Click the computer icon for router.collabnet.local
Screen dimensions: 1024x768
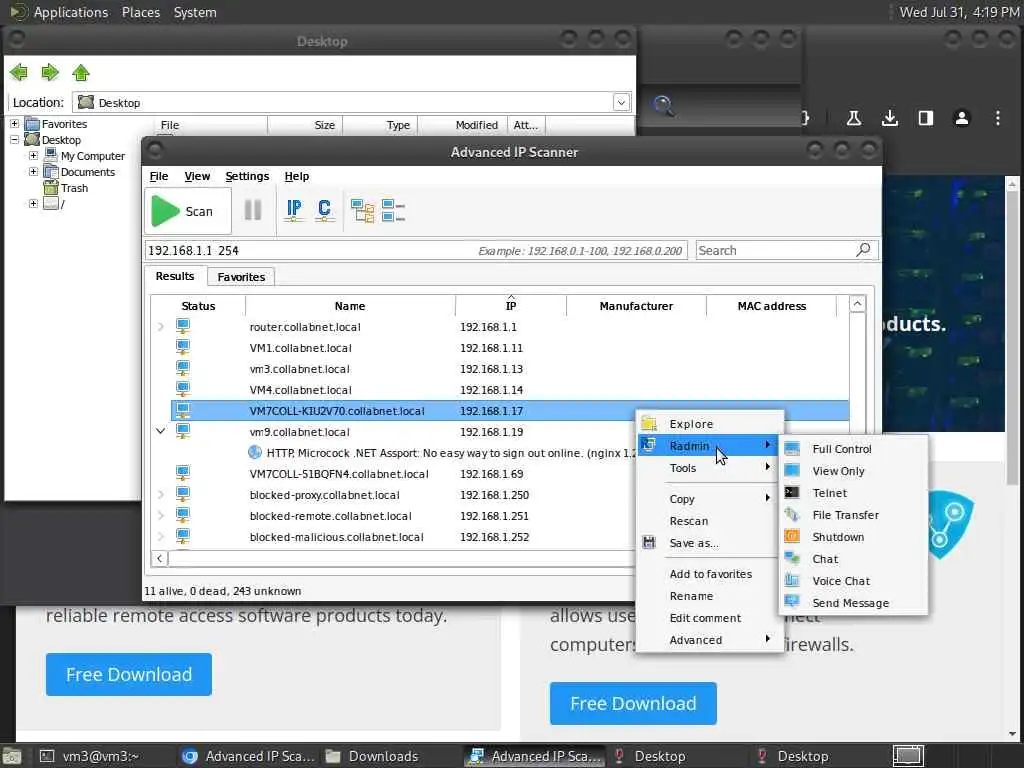183,326
